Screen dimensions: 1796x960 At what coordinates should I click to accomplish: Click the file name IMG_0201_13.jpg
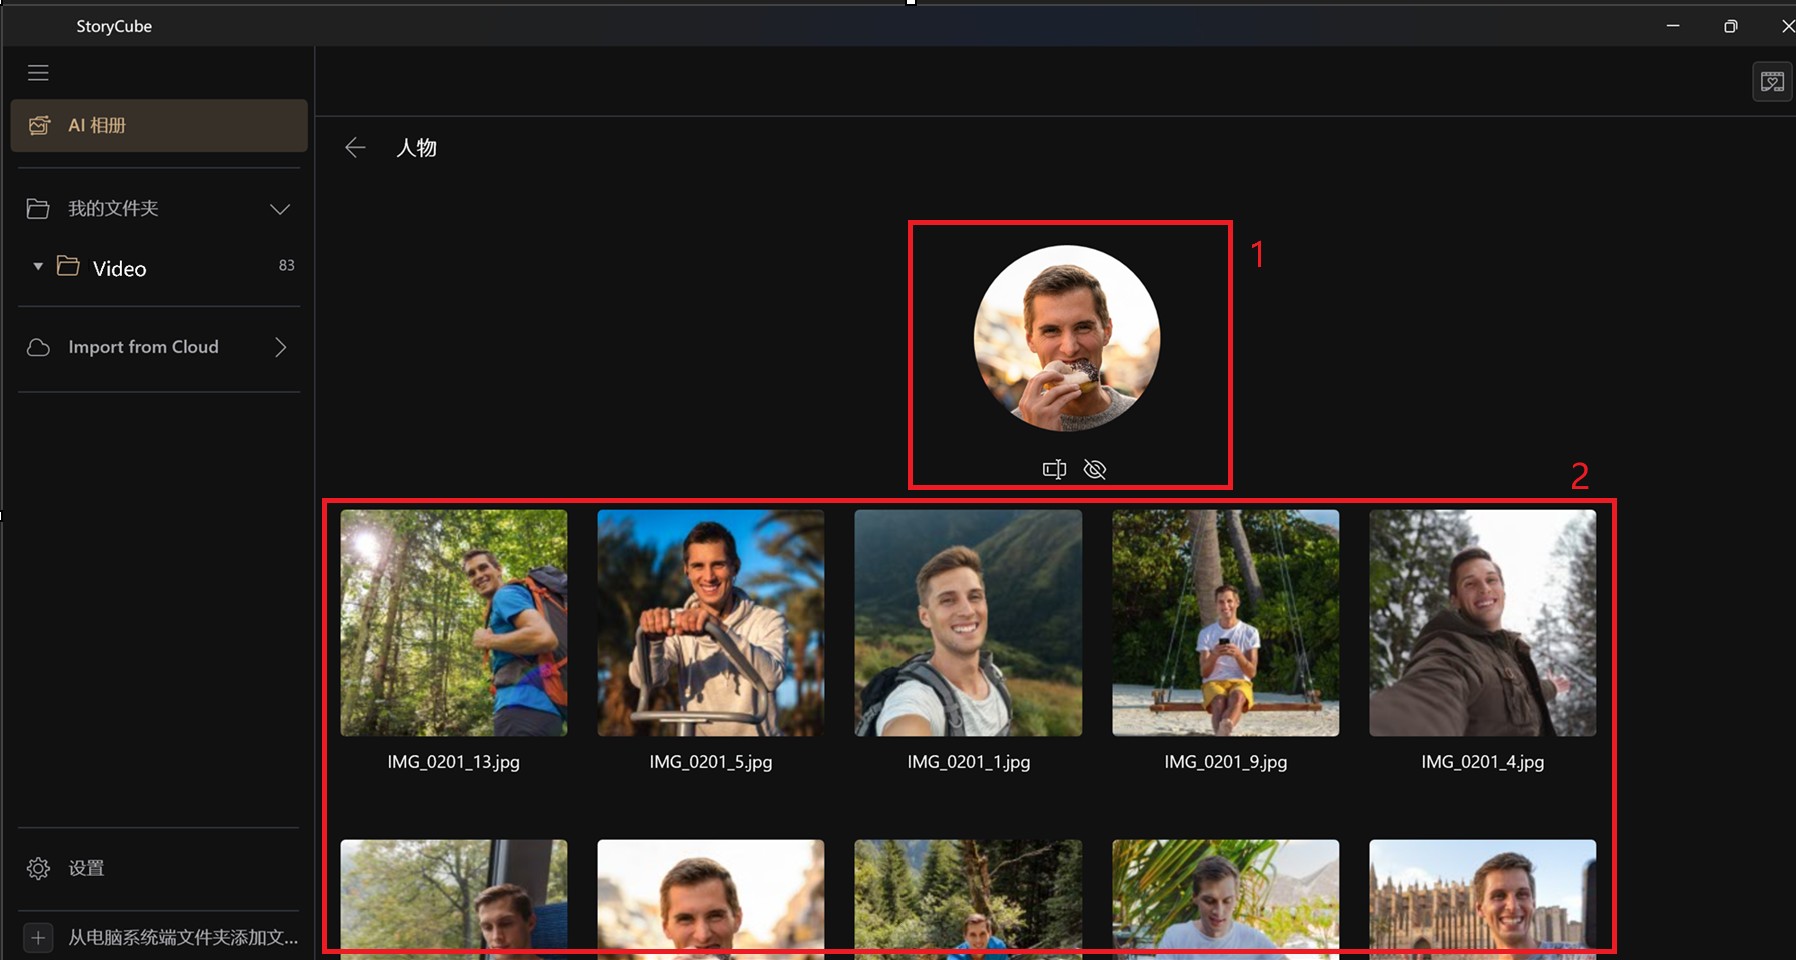(454, 762)
